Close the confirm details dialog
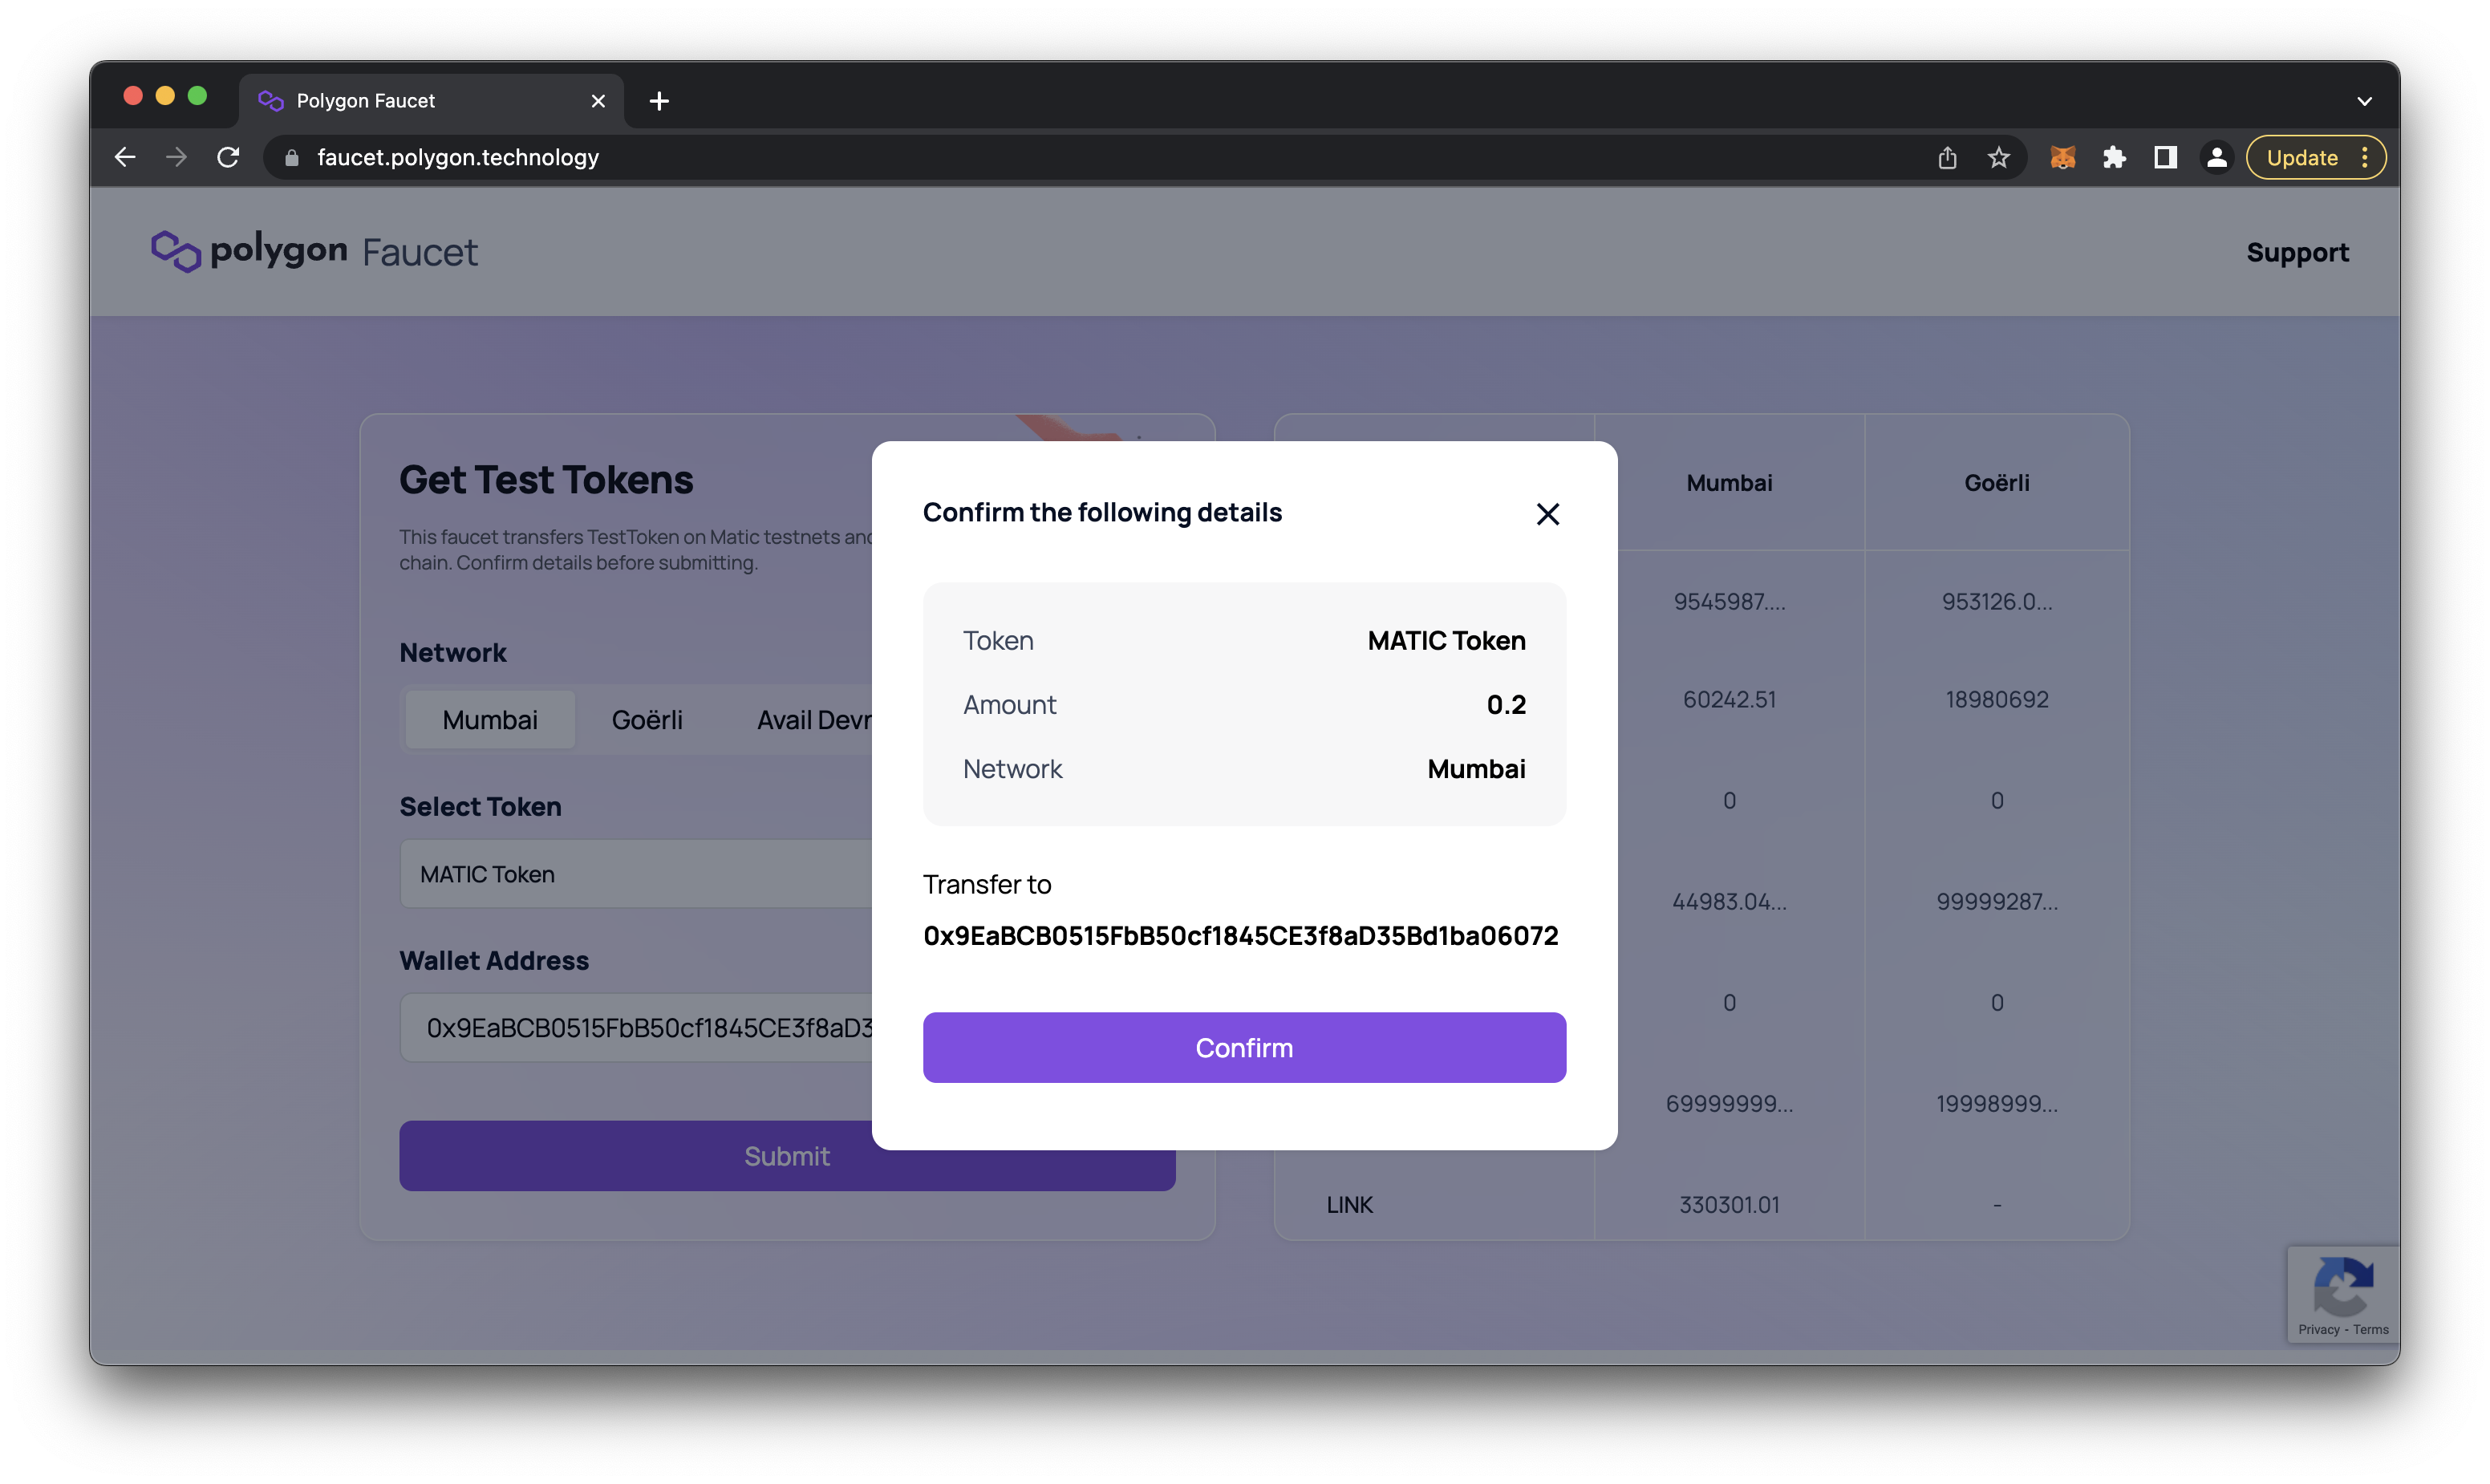 [x=1547, y=514]
